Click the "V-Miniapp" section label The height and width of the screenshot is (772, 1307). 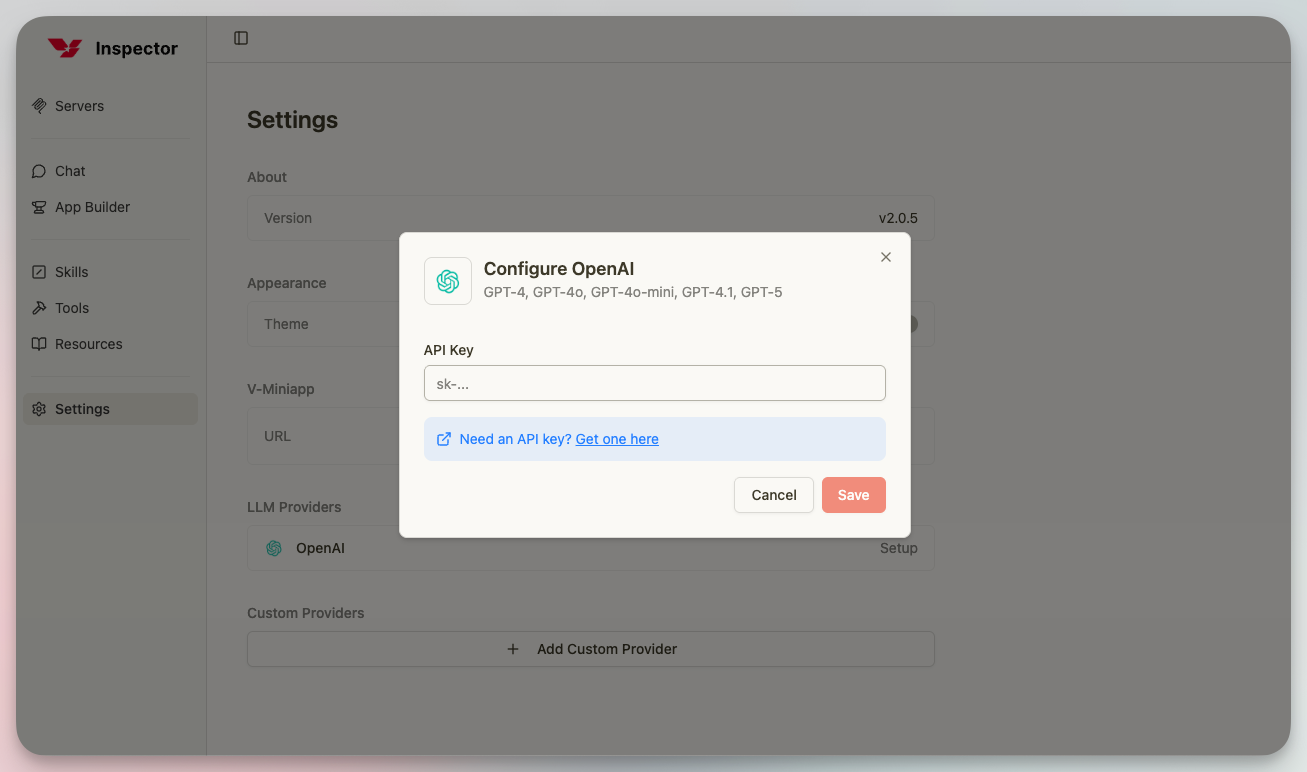(x=281, y=389)
